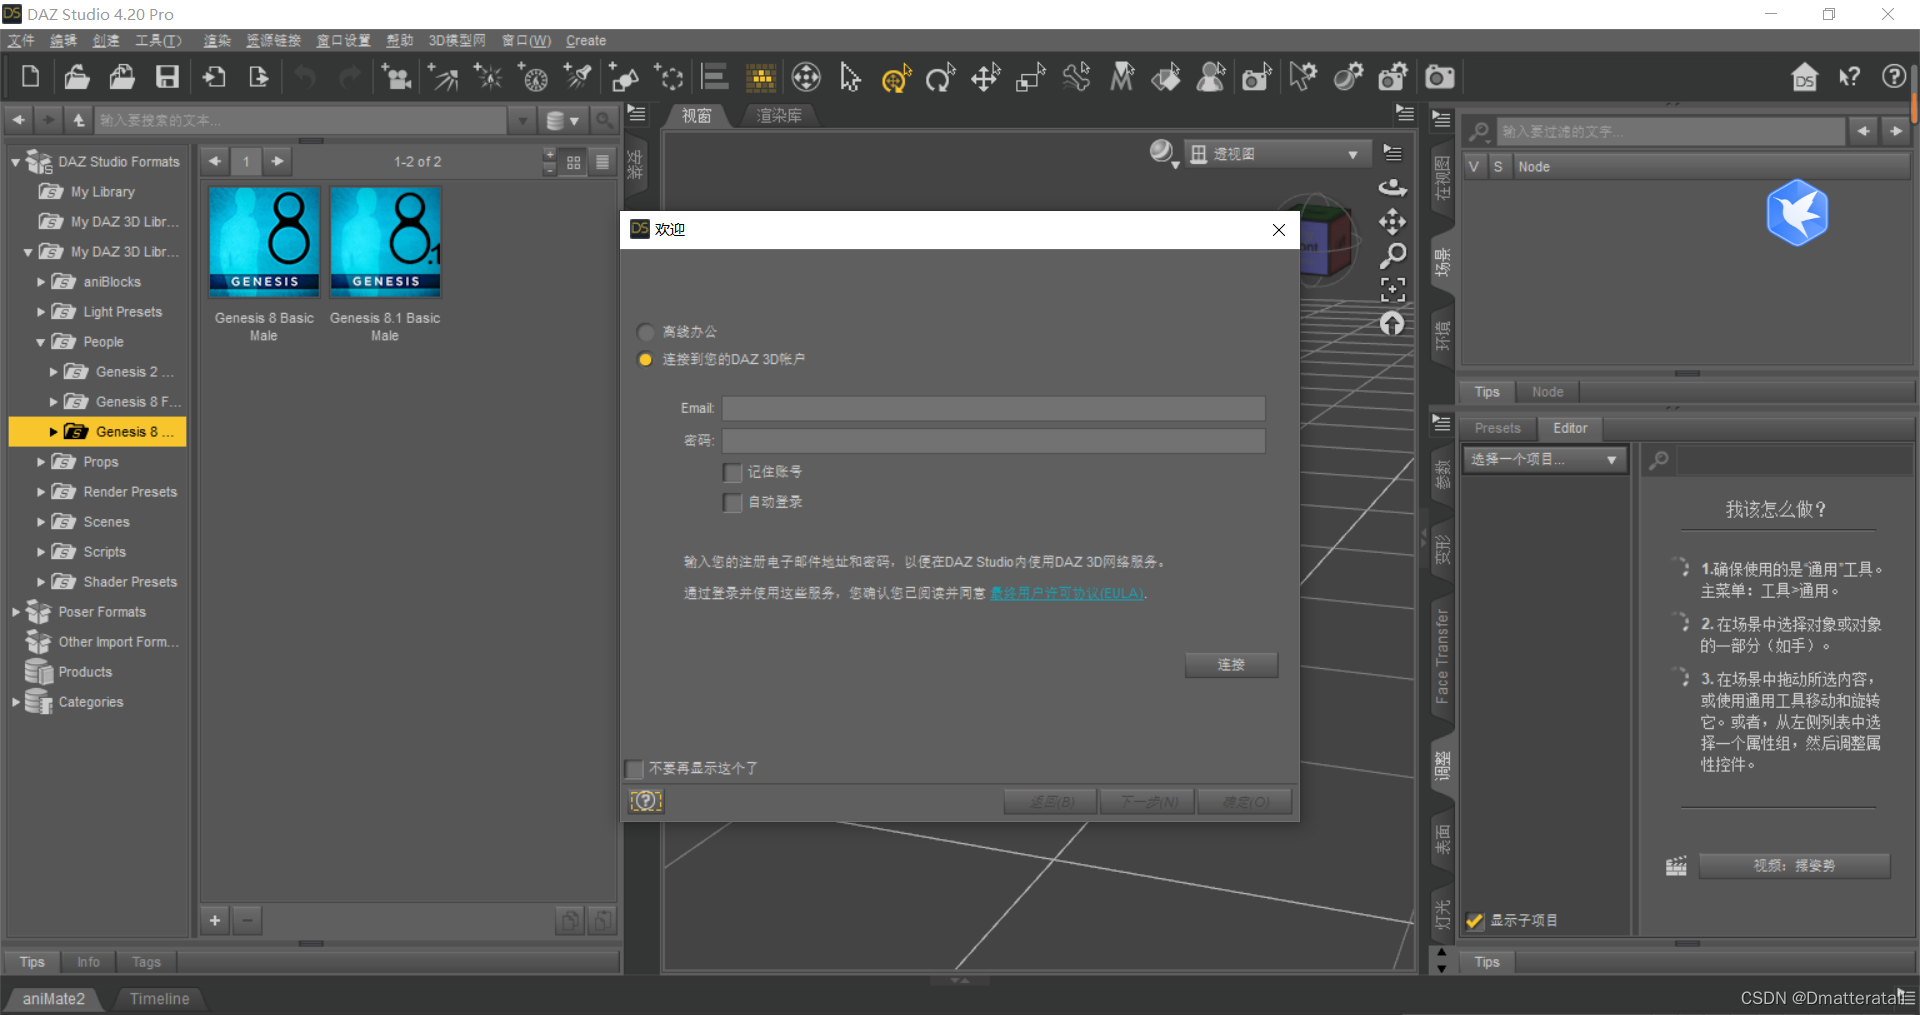Switch to the Tags tab
Viewport: 1920px width, 1015px height.
point(146,962)
